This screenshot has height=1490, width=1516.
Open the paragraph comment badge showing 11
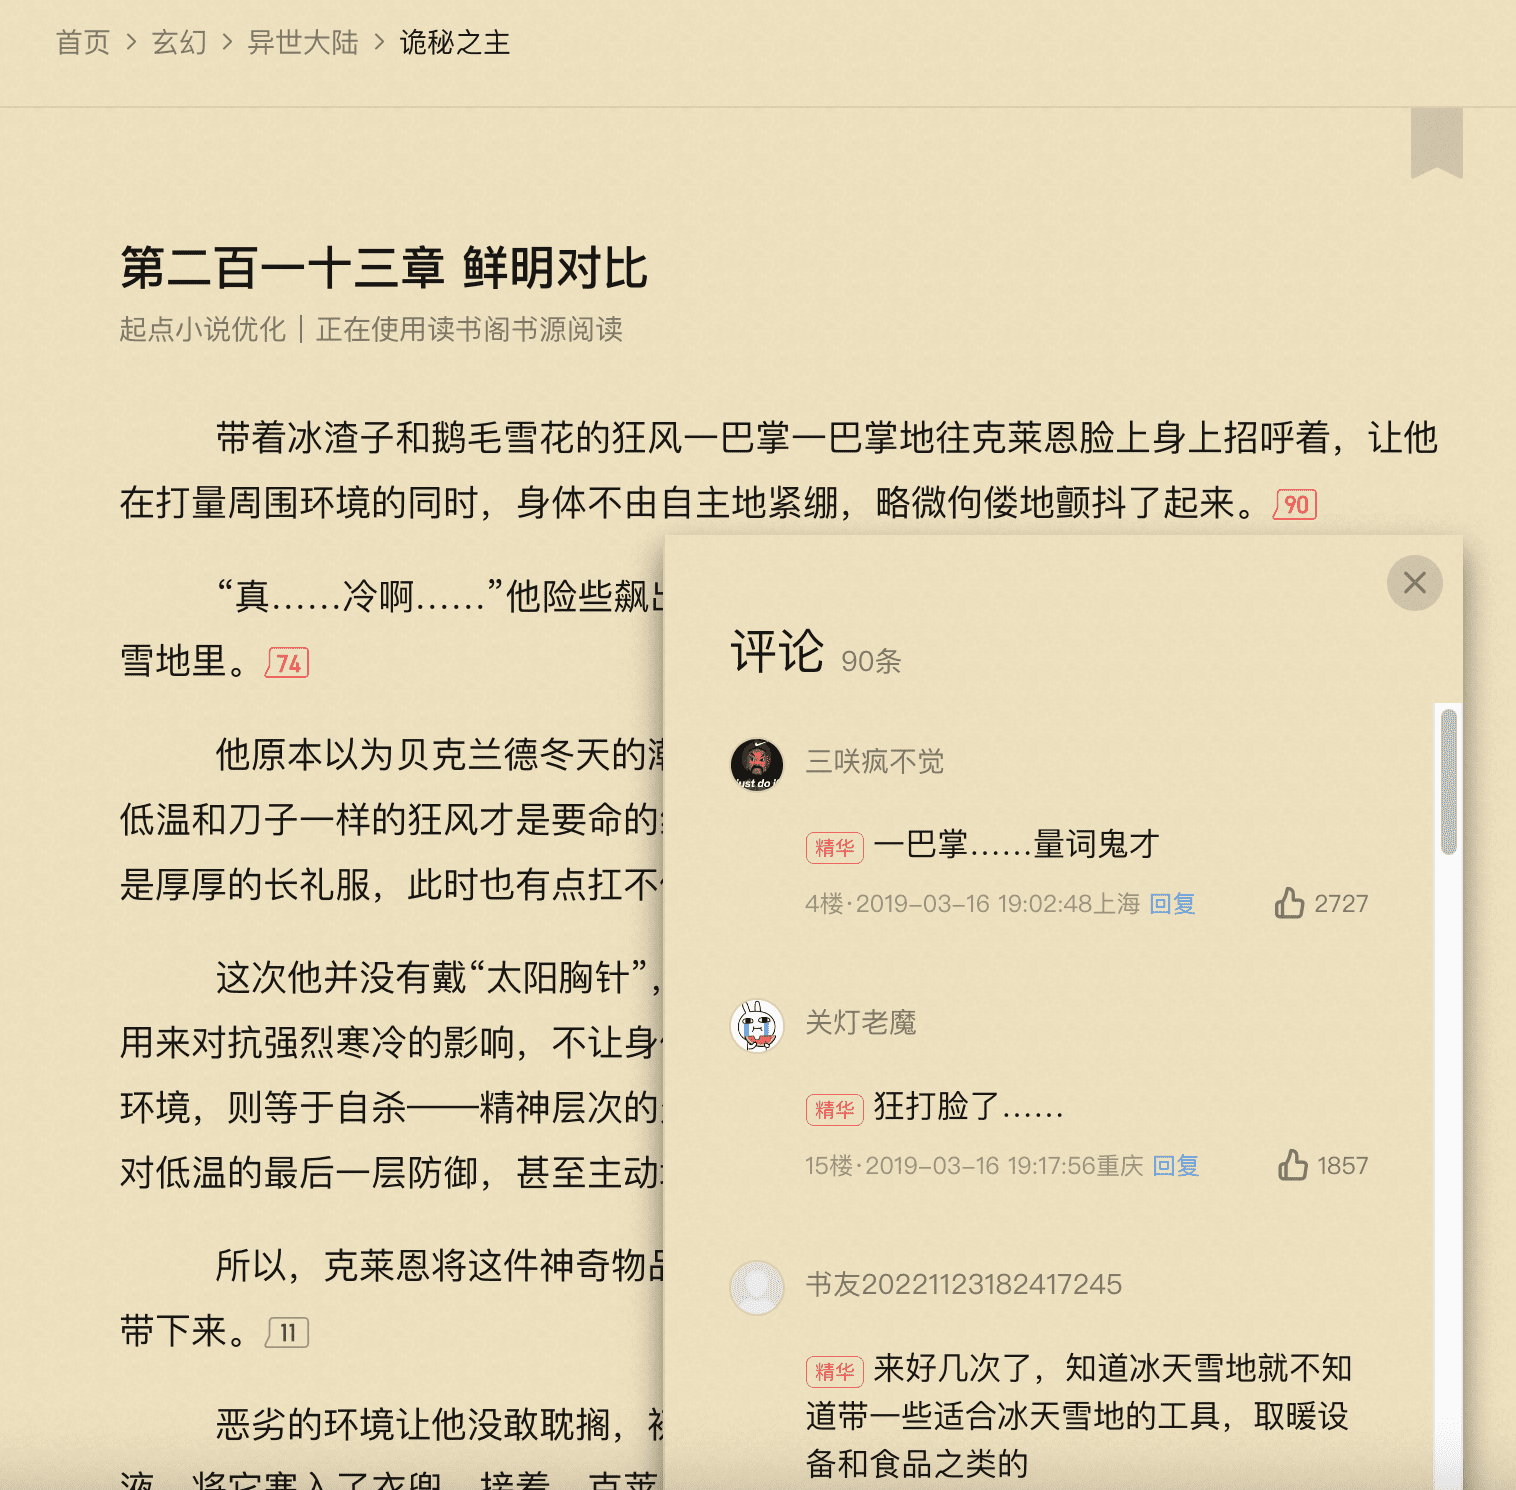(287, 1332)
